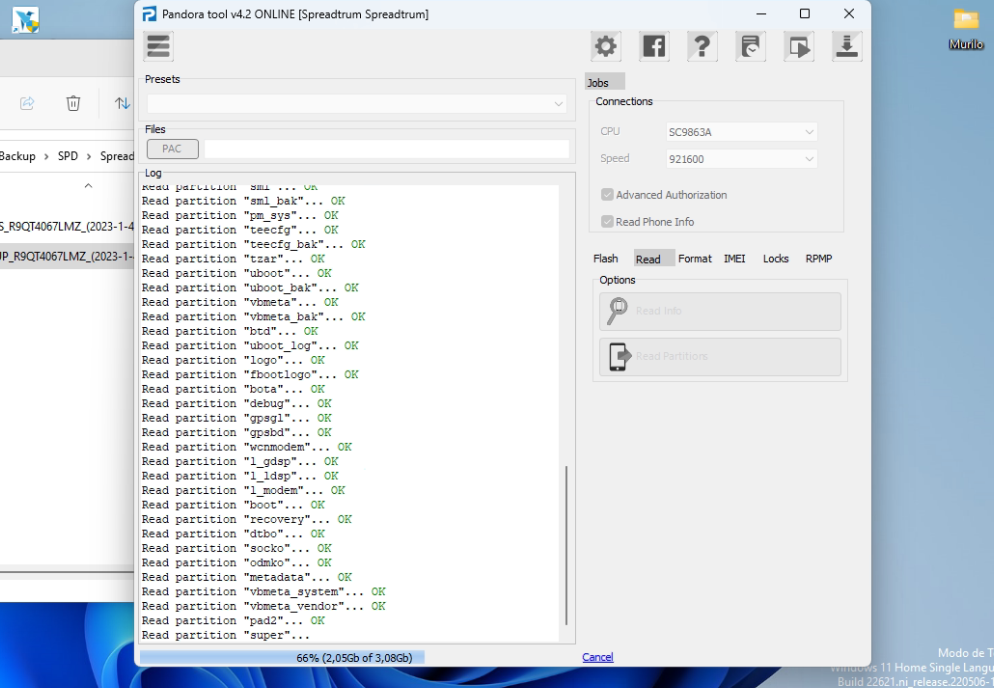Viewport: 994px width, 688px height.
Task: Click the log line Read partition "vbmeta_system"
Action: click(x=264, y=592)
